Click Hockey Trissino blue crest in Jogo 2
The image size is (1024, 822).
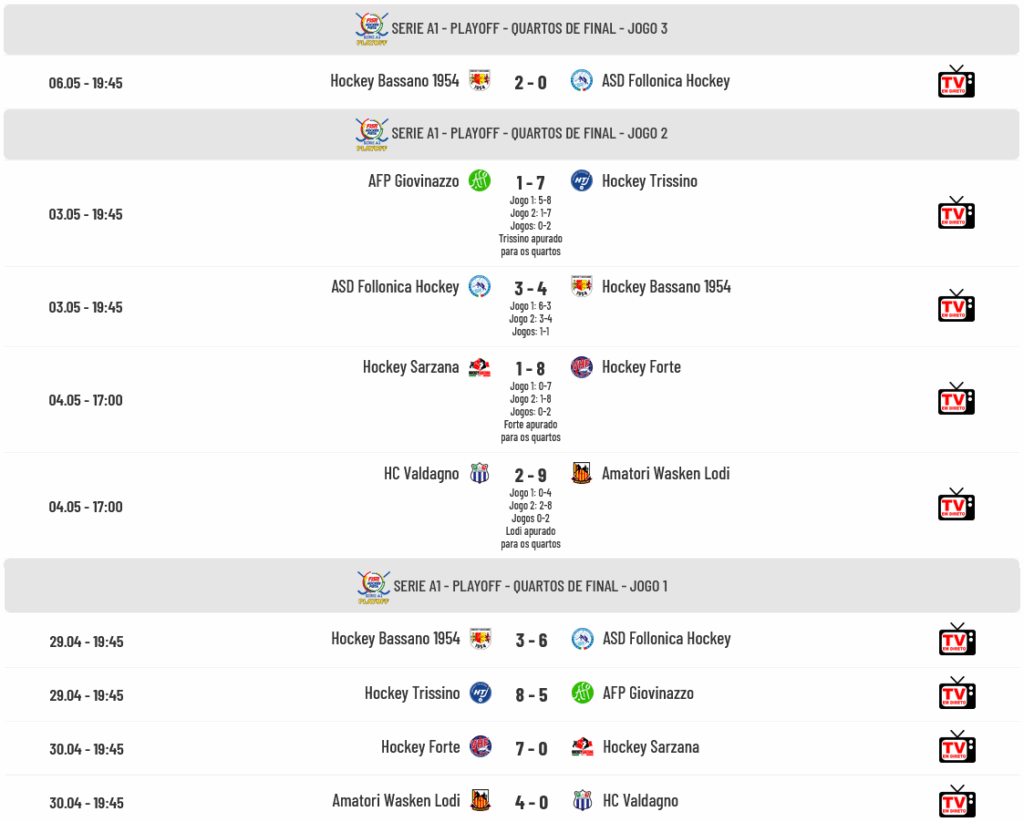[581, 180]
